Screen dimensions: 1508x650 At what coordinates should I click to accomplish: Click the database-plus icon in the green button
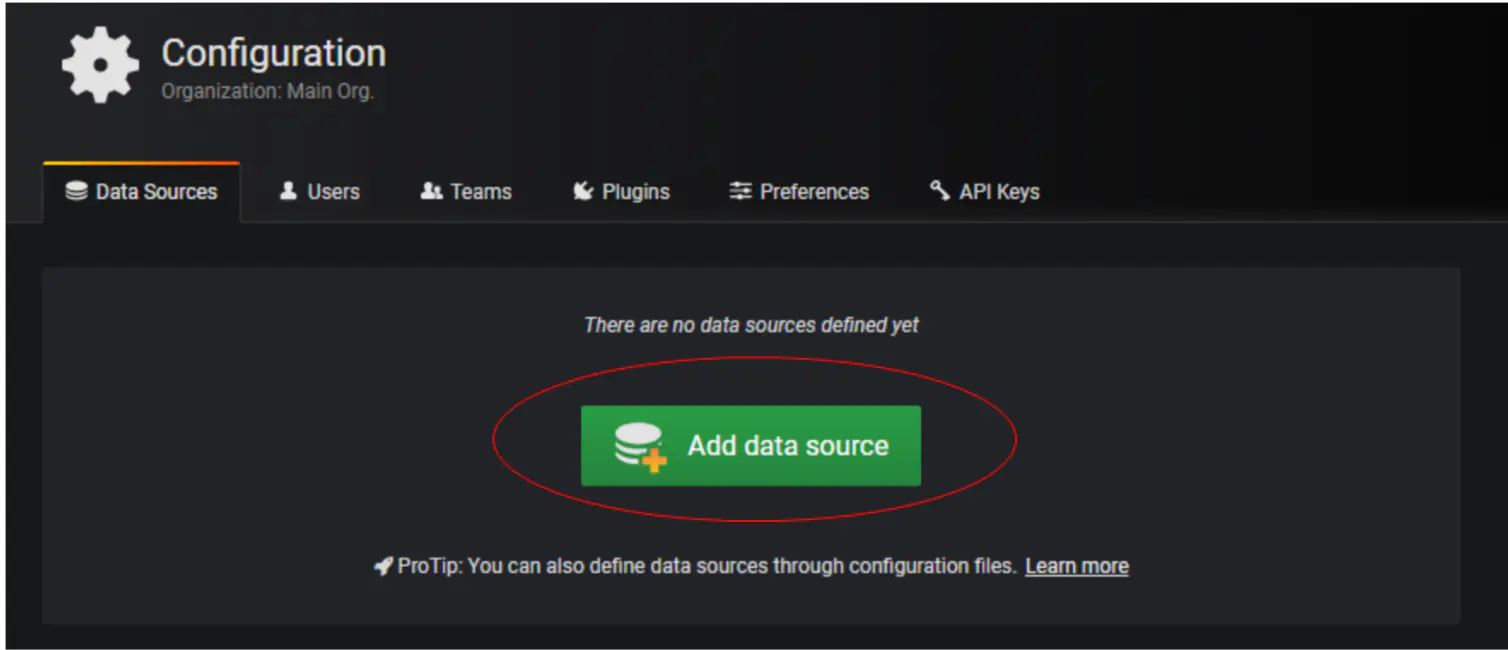pos(640,446)
